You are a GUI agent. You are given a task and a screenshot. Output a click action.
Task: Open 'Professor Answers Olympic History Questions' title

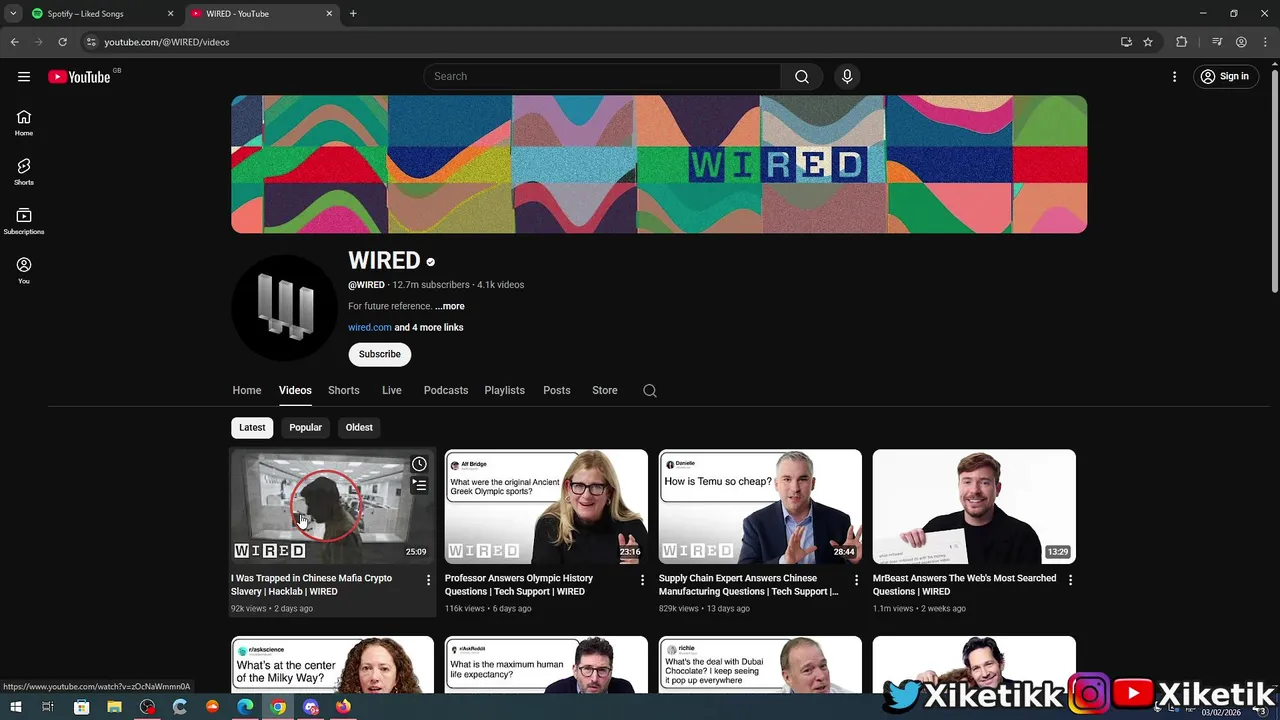(x=519, y=585)
